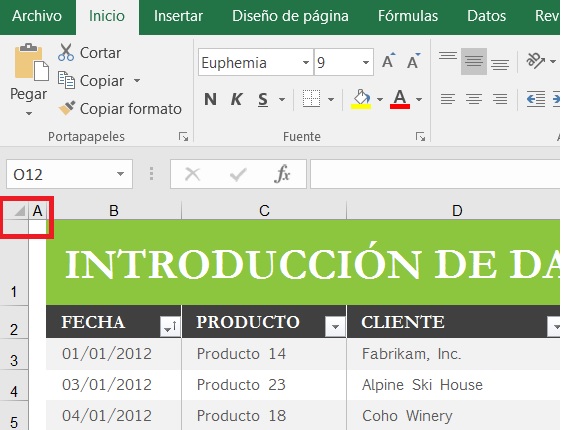Open the font size dropdown arrow
The width and height of the screenshot is (561, 430).
point(366,63)
